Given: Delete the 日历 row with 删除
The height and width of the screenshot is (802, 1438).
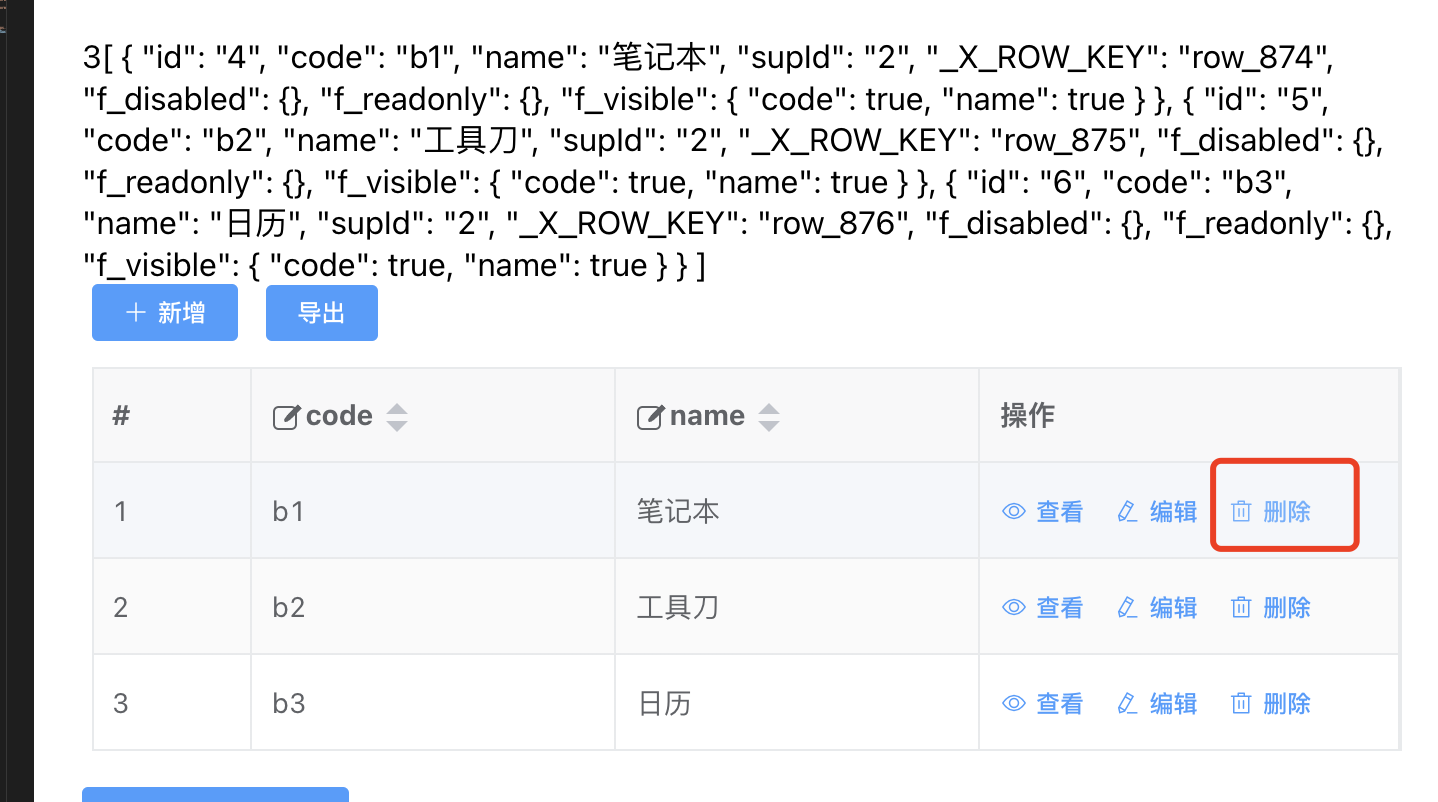Looking at the screenshot, I should (x=1271, y=704).
